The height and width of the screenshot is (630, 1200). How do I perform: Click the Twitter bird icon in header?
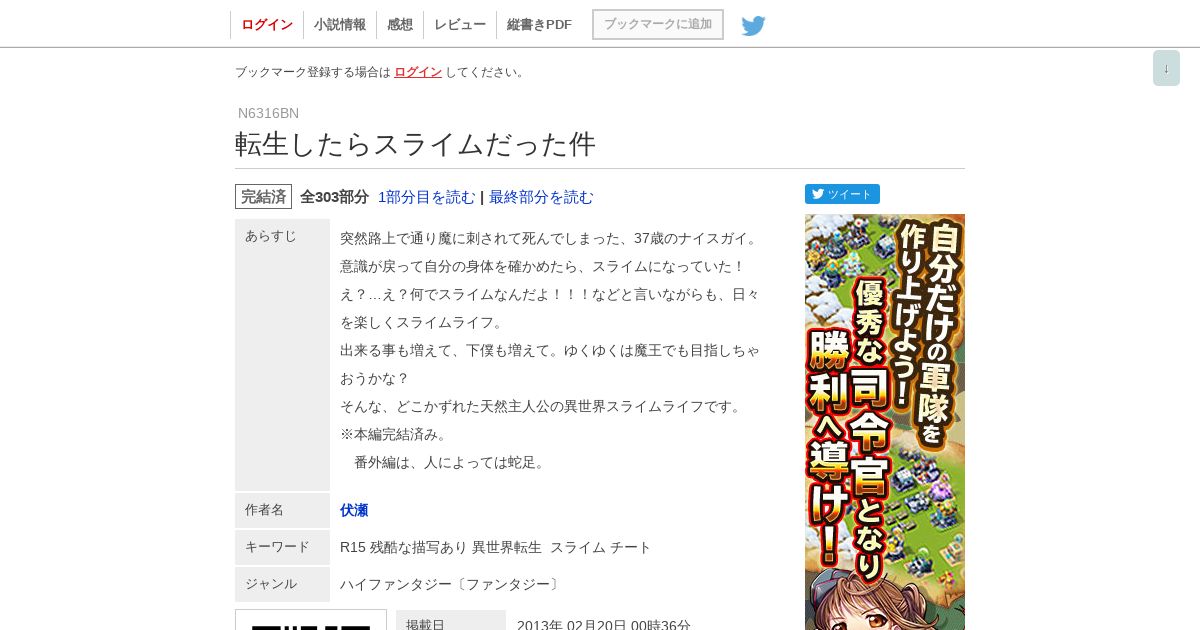point(753,26)
